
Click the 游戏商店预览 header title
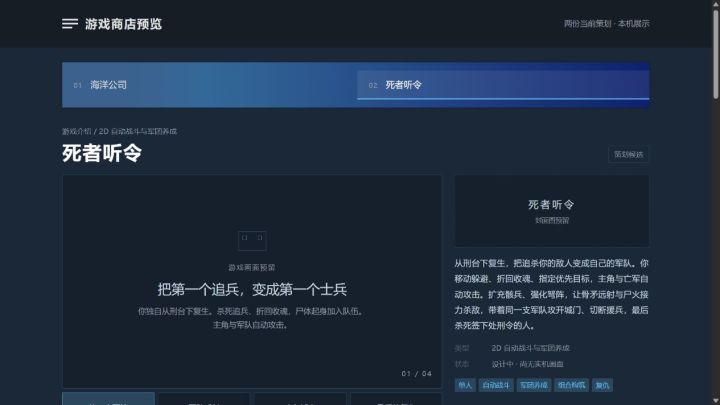pos(123,24)
